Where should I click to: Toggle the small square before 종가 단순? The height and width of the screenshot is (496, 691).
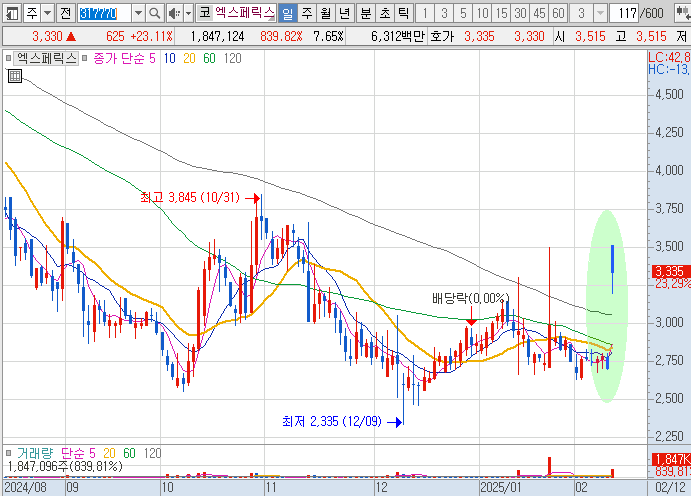(85, 58)
